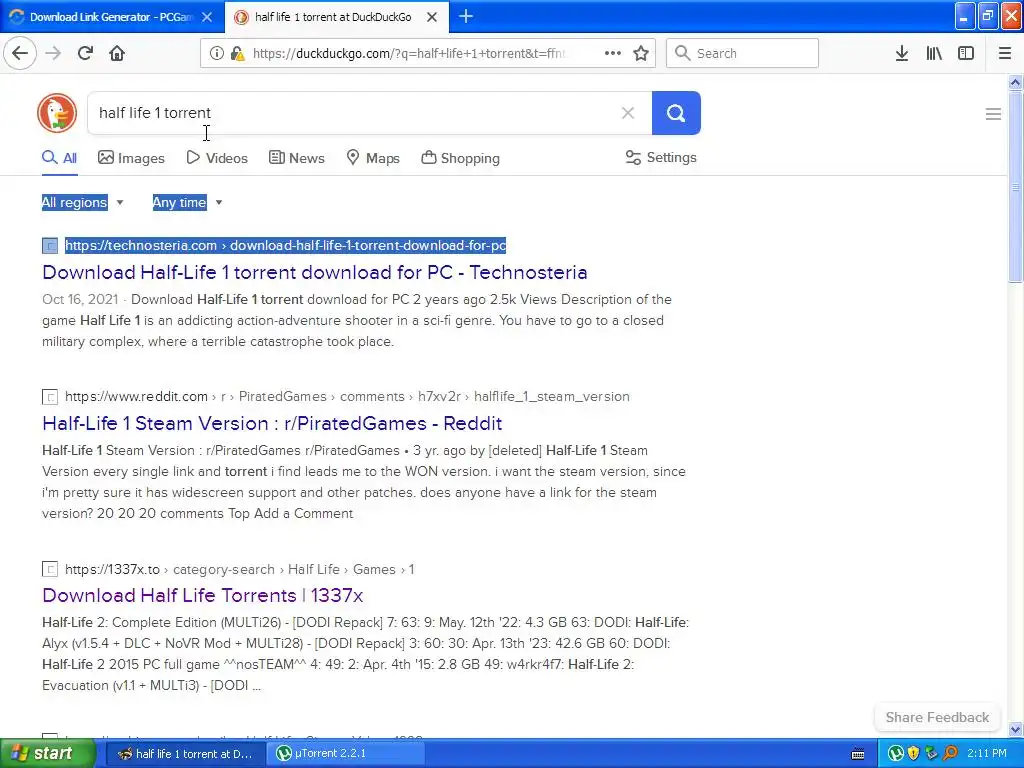Toggle the Firefox sidebar view
This screenshot has height=768, width=1024.
[x=966, y=53]
